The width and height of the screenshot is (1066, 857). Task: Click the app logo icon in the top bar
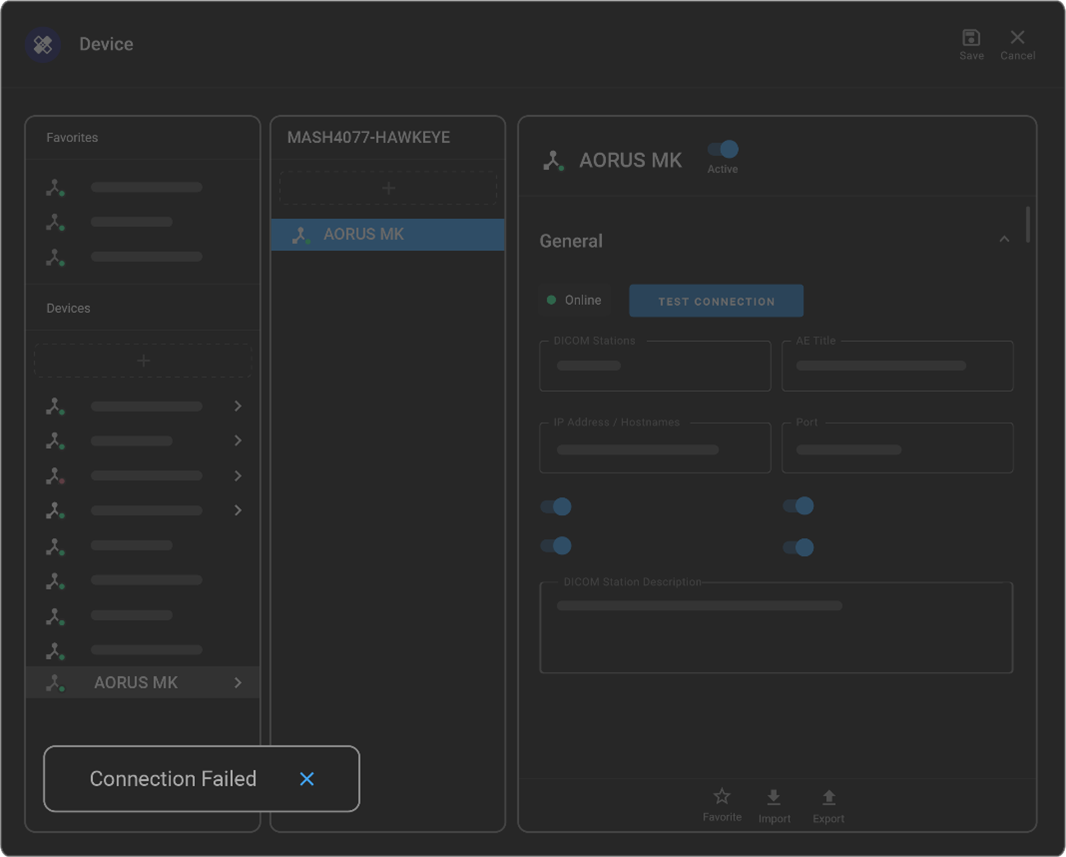[x=42, y=44]
